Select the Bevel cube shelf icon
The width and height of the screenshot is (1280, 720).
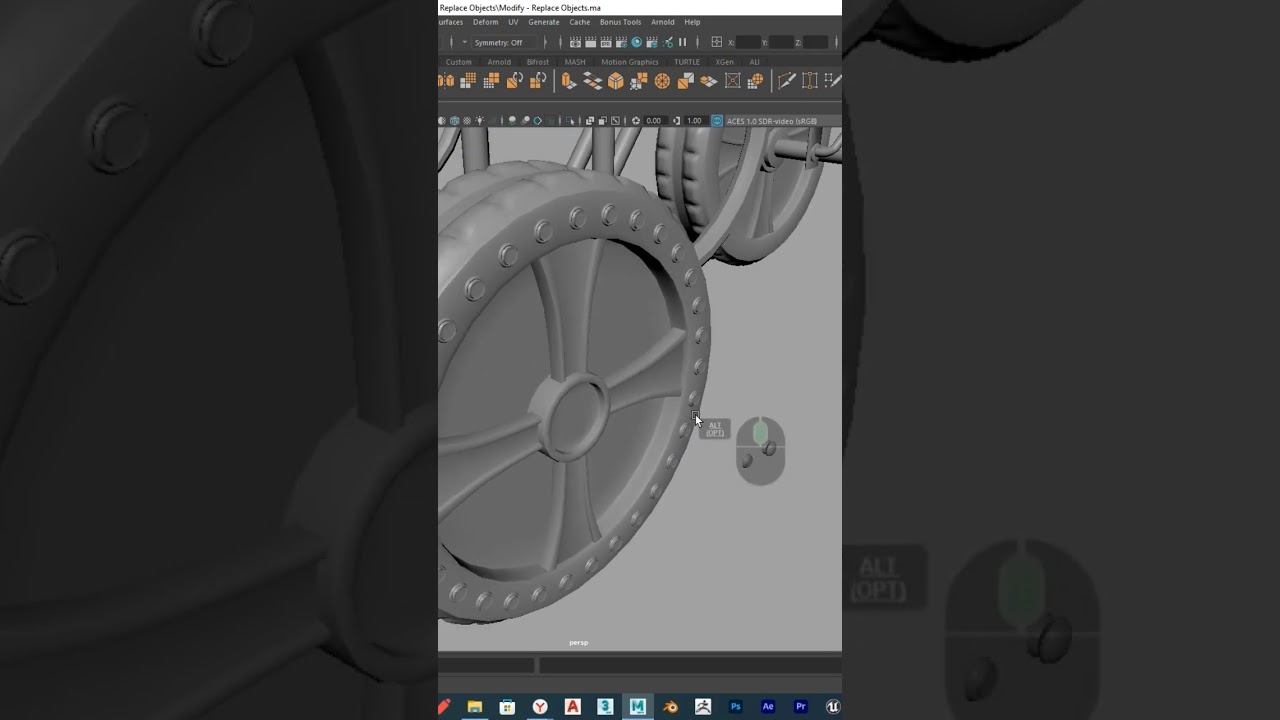[616, 80]
